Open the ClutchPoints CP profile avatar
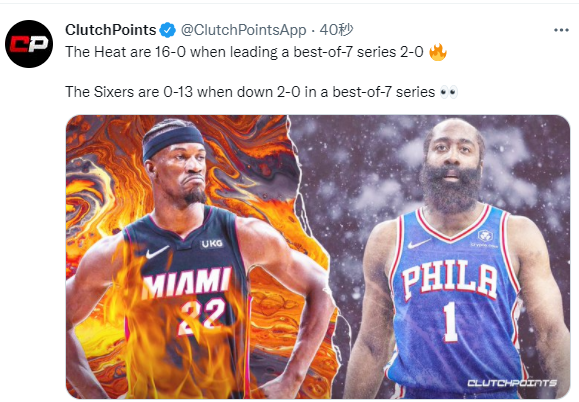The image size is (579, 402). click(29, 44)
